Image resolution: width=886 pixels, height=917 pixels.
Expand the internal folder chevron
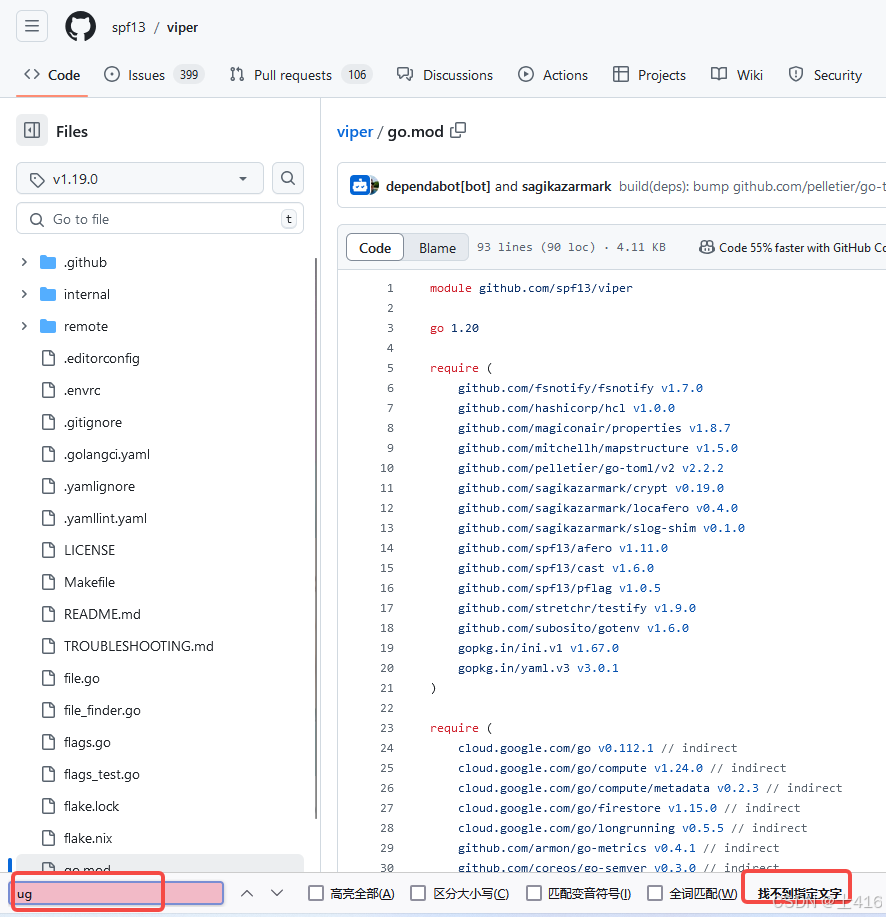[24, 294]
